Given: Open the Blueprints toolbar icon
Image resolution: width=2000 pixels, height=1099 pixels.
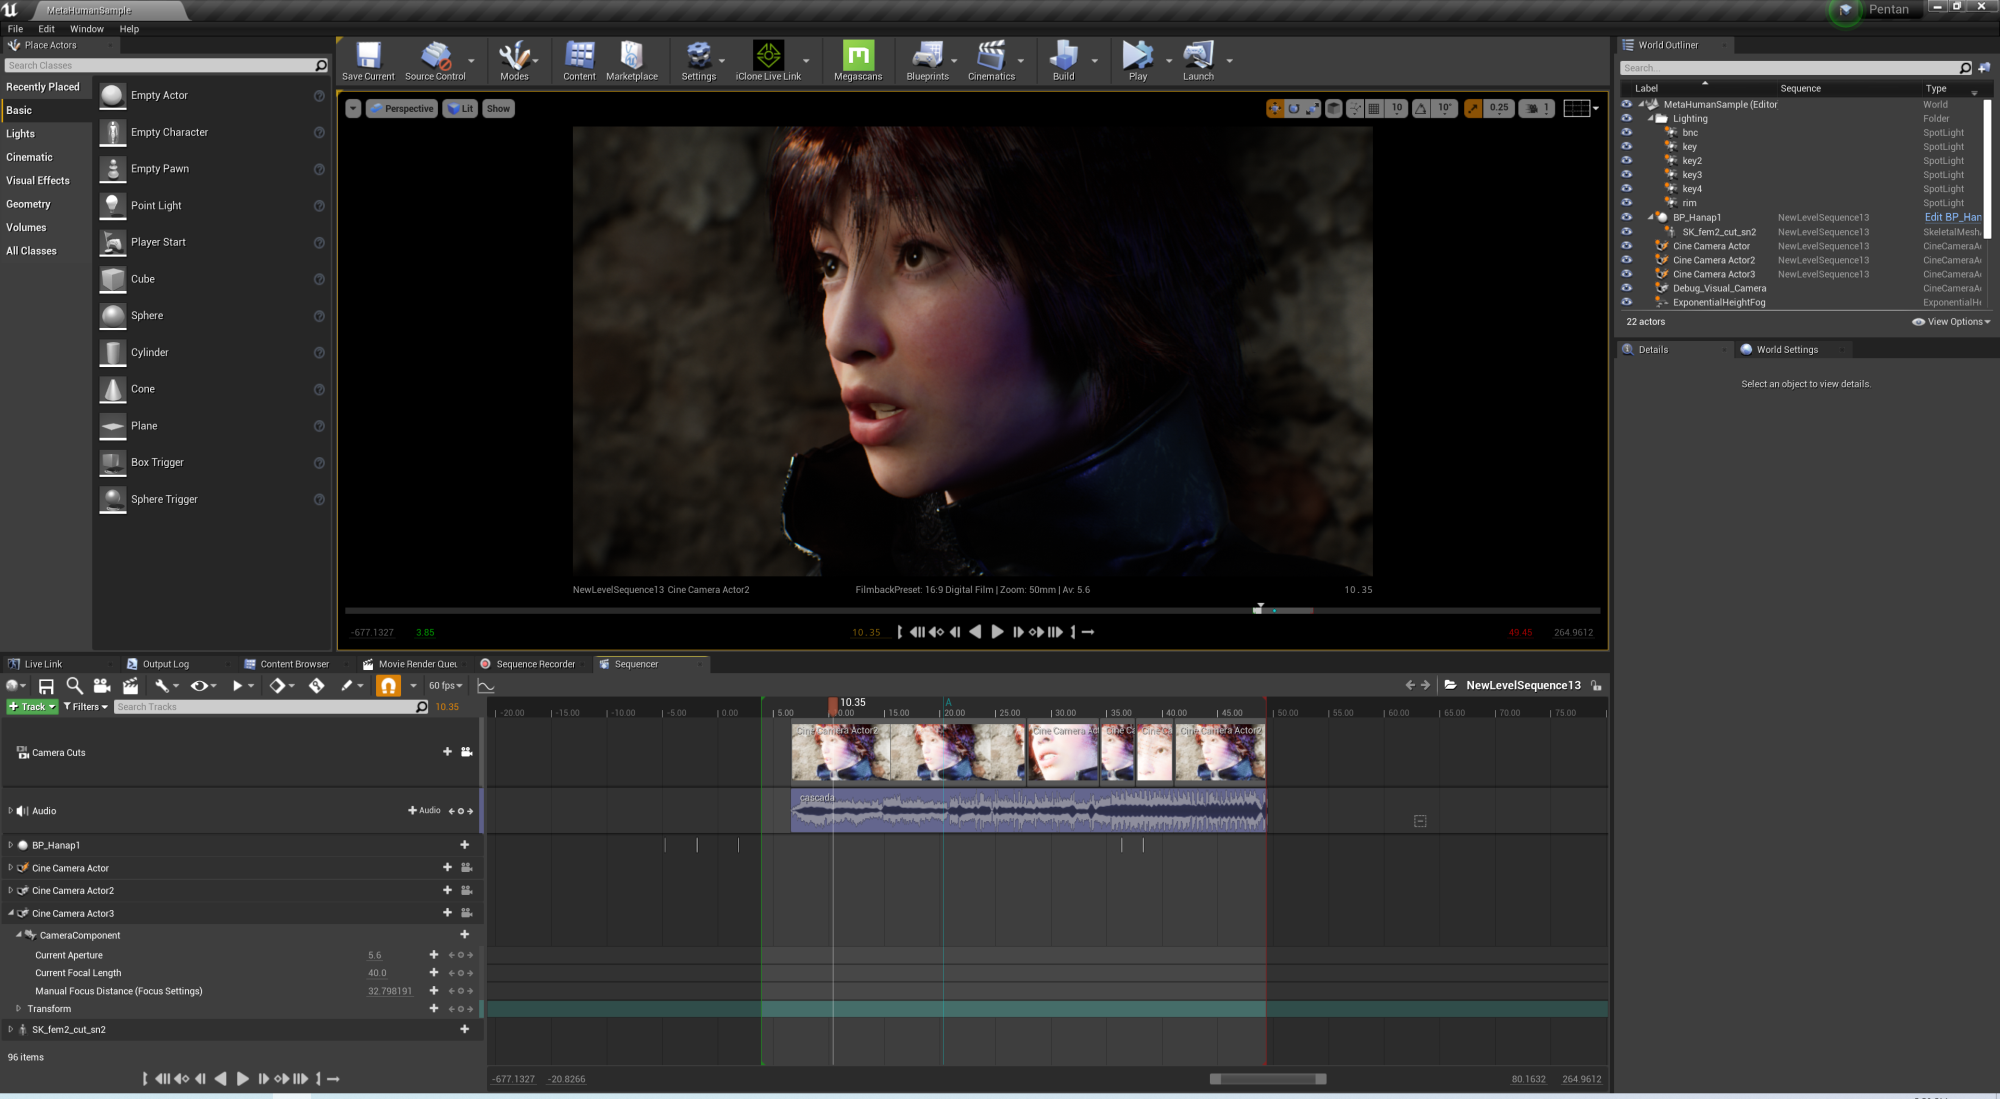Looking at the screenshot, I should tap(927, 60).
